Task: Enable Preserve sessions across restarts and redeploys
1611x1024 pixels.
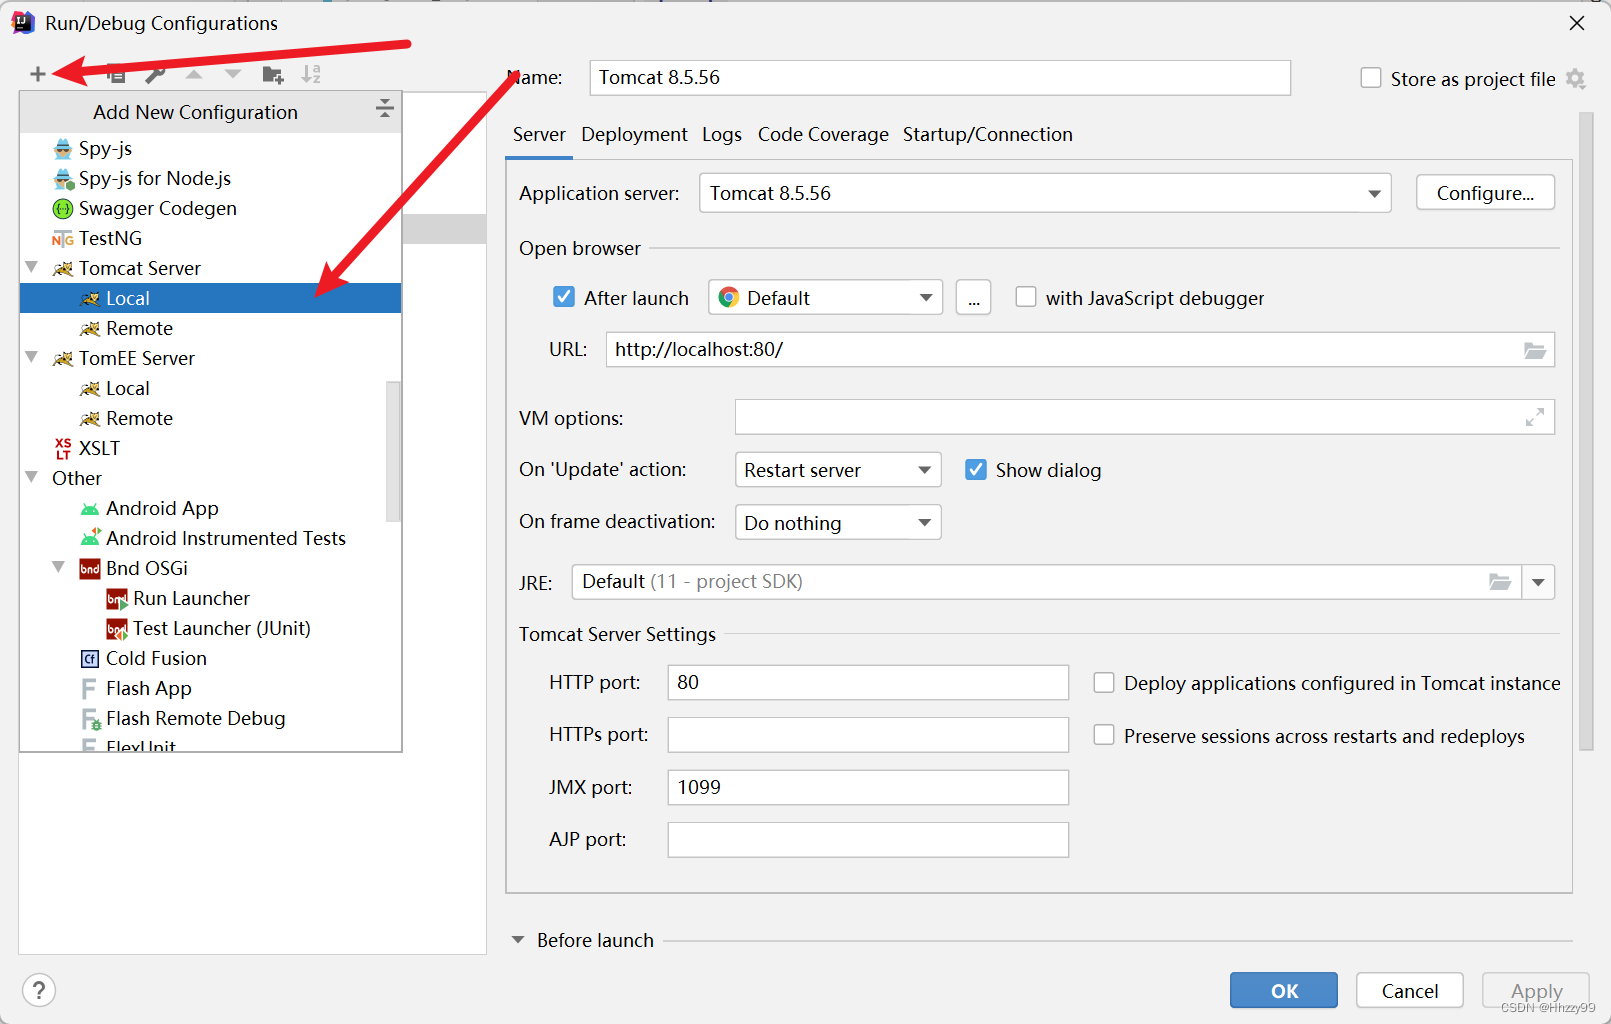Action: click(1104, 735)
